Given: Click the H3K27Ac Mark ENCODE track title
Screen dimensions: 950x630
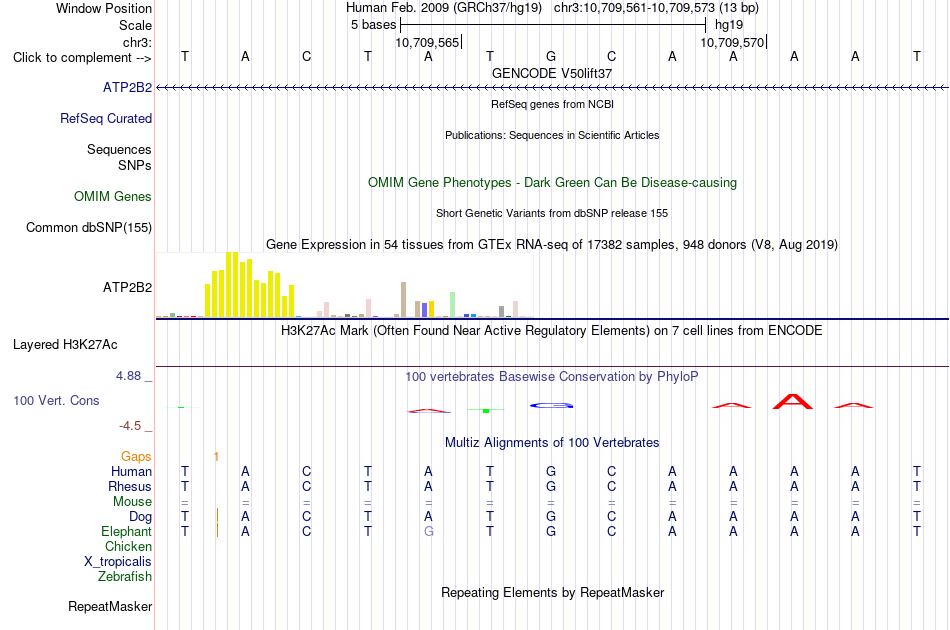Looking at the screenshot, I should pos(552,331).
